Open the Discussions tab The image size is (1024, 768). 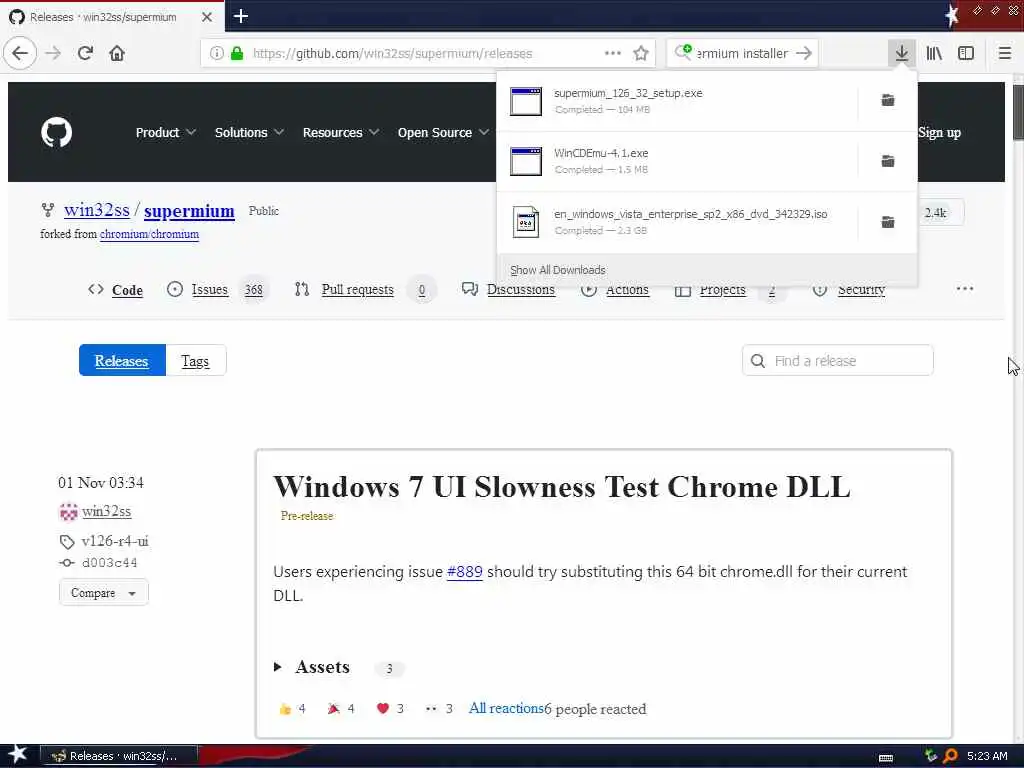pyautogui.click(x=508, y=289)
